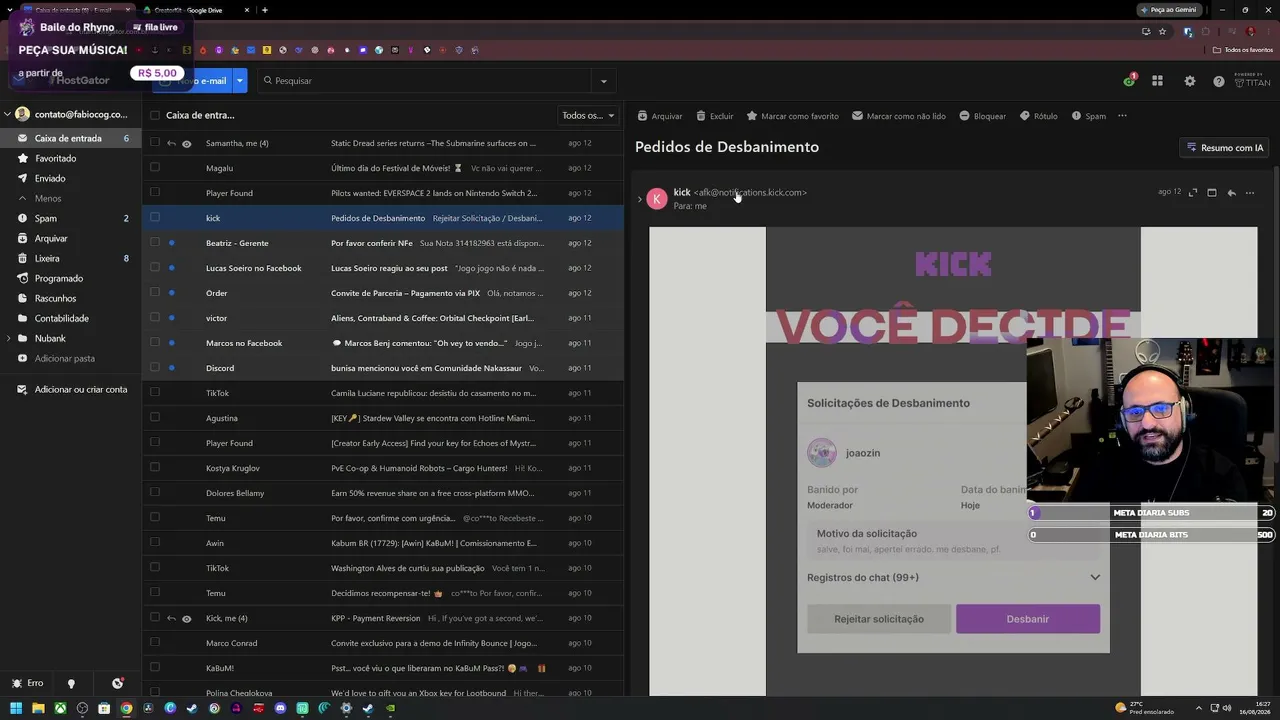Viewport: 1280px width, 720px height.
Task: Open the rocket icon with red dot
Action: 117,683
